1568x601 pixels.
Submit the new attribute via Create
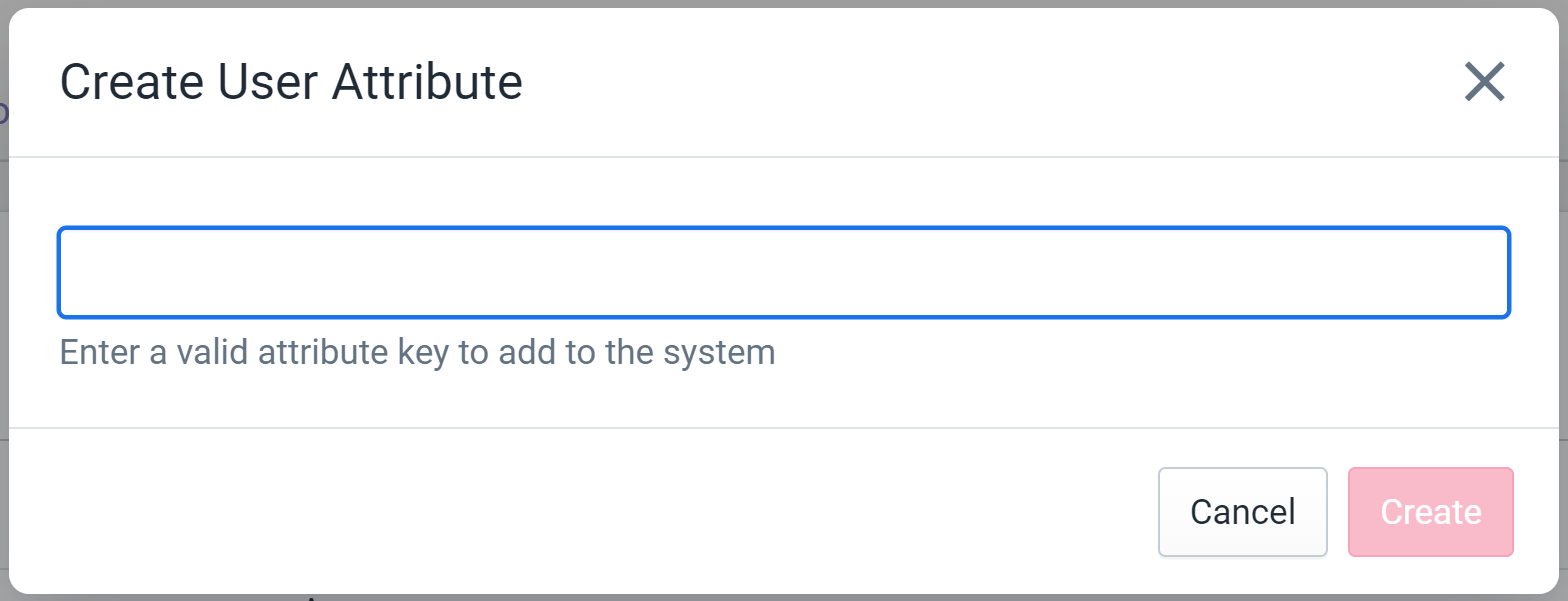[x=1431, y=512]
